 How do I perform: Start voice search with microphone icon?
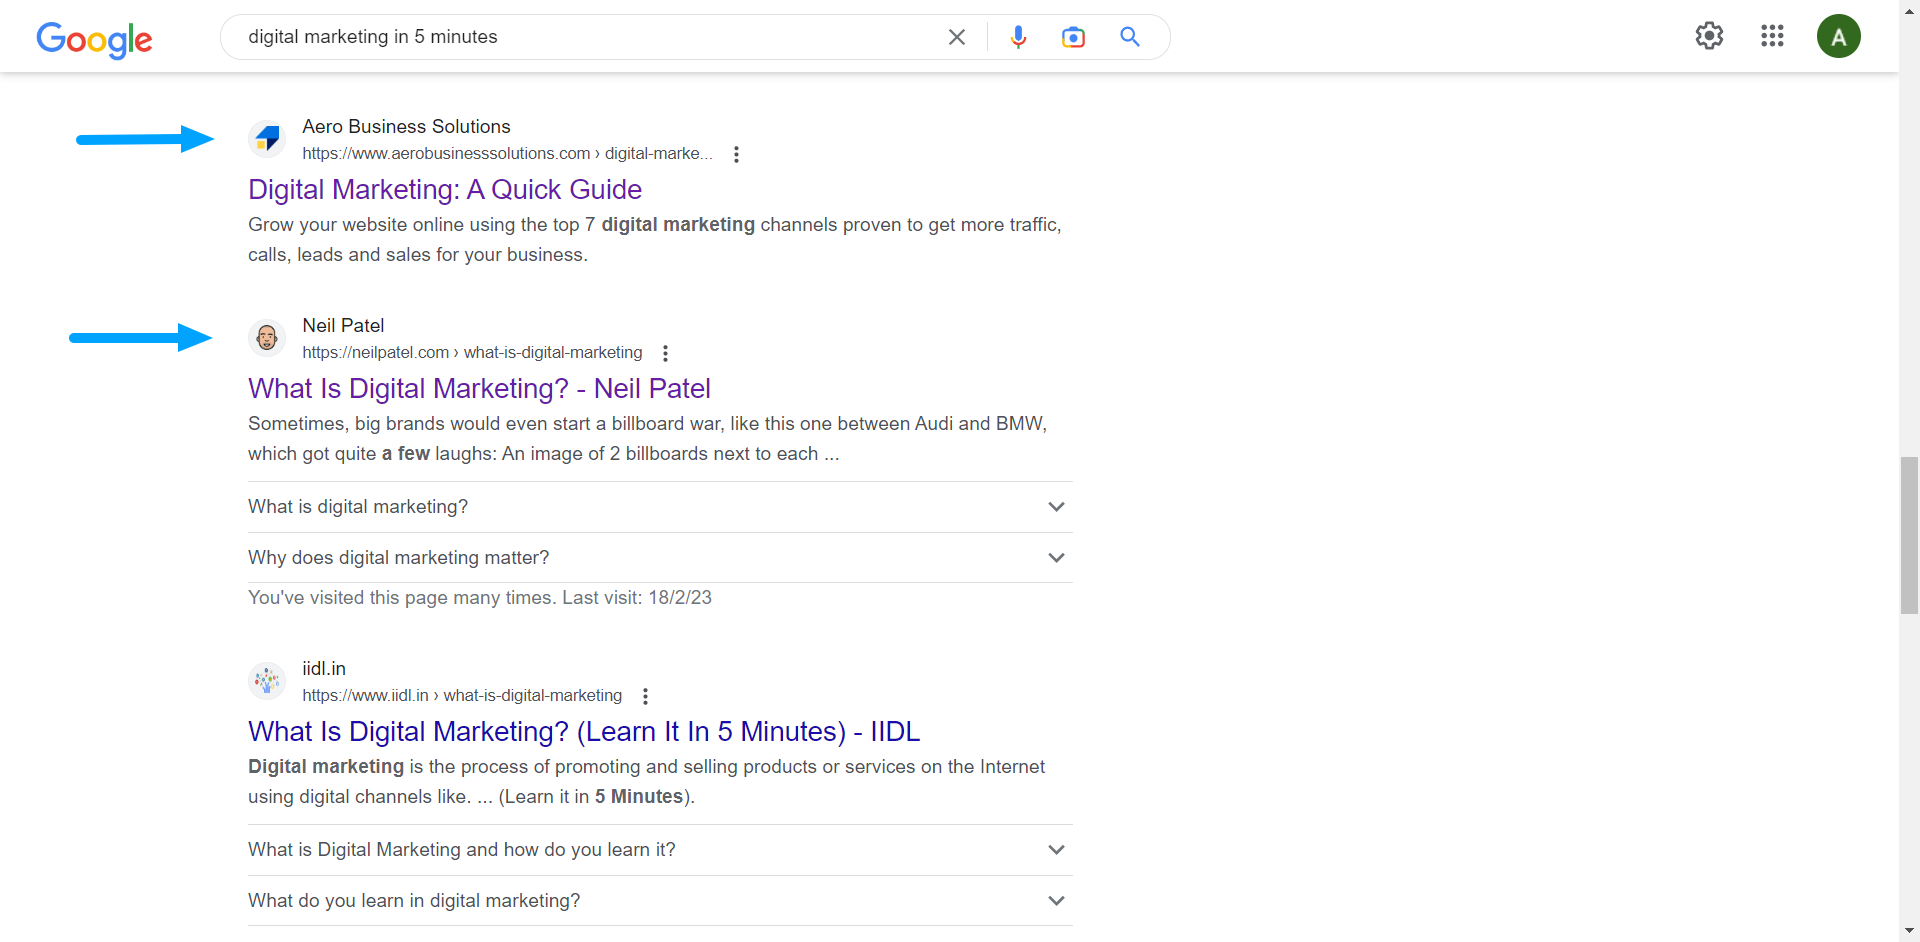click(x=1018, y=37)
